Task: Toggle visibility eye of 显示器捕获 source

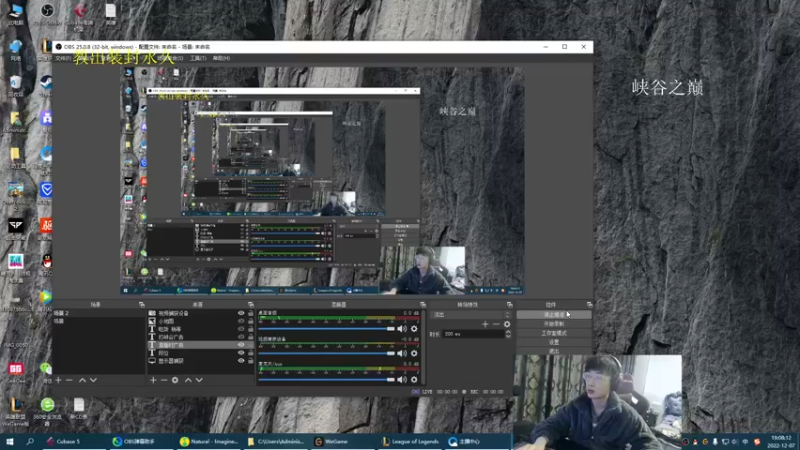Action: coord(241,361)
